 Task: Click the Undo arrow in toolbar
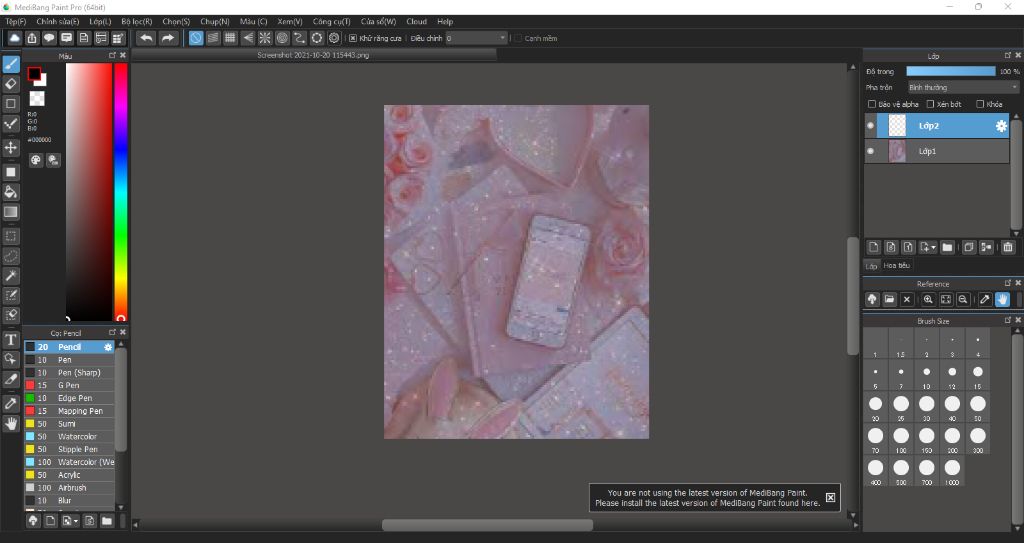point(146,38)
